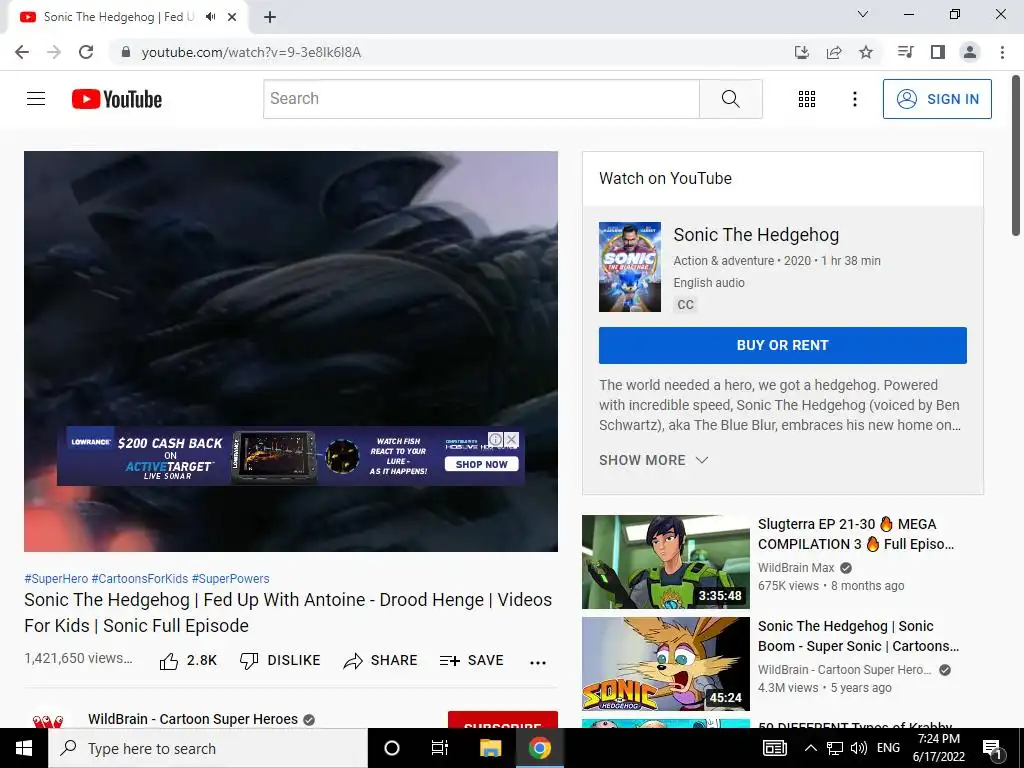Show hidden system tray icons
1024x768 pixels.
pos(810,748)
